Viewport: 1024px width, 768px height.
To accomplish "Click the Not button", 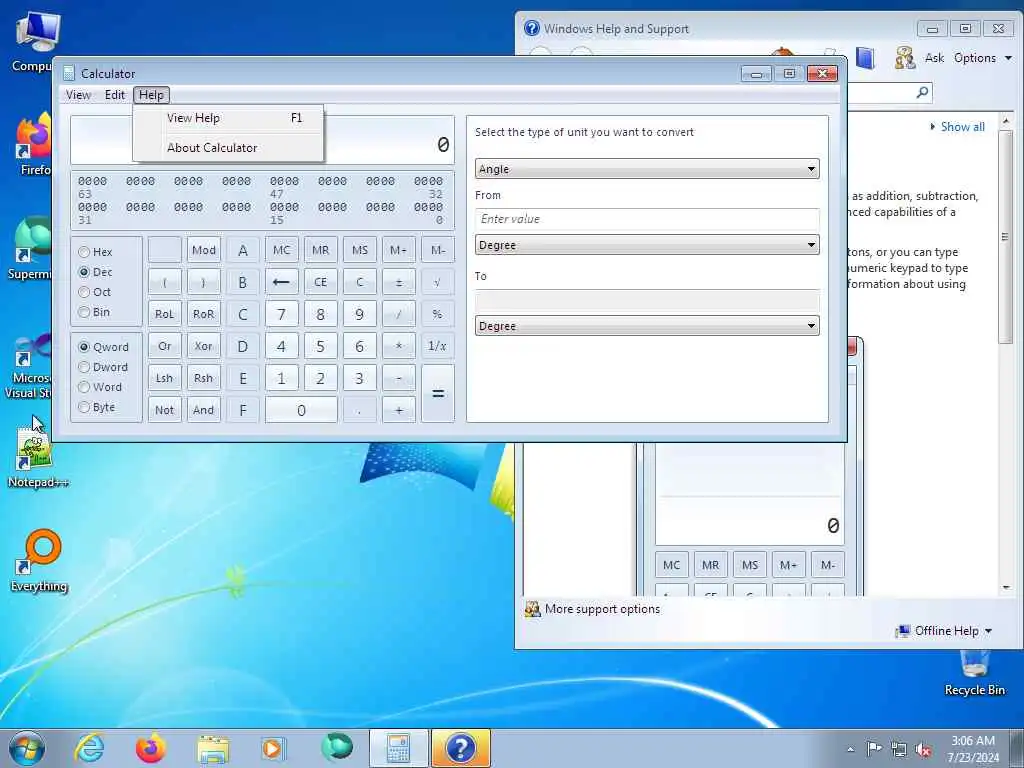I will tap(165, 410).
